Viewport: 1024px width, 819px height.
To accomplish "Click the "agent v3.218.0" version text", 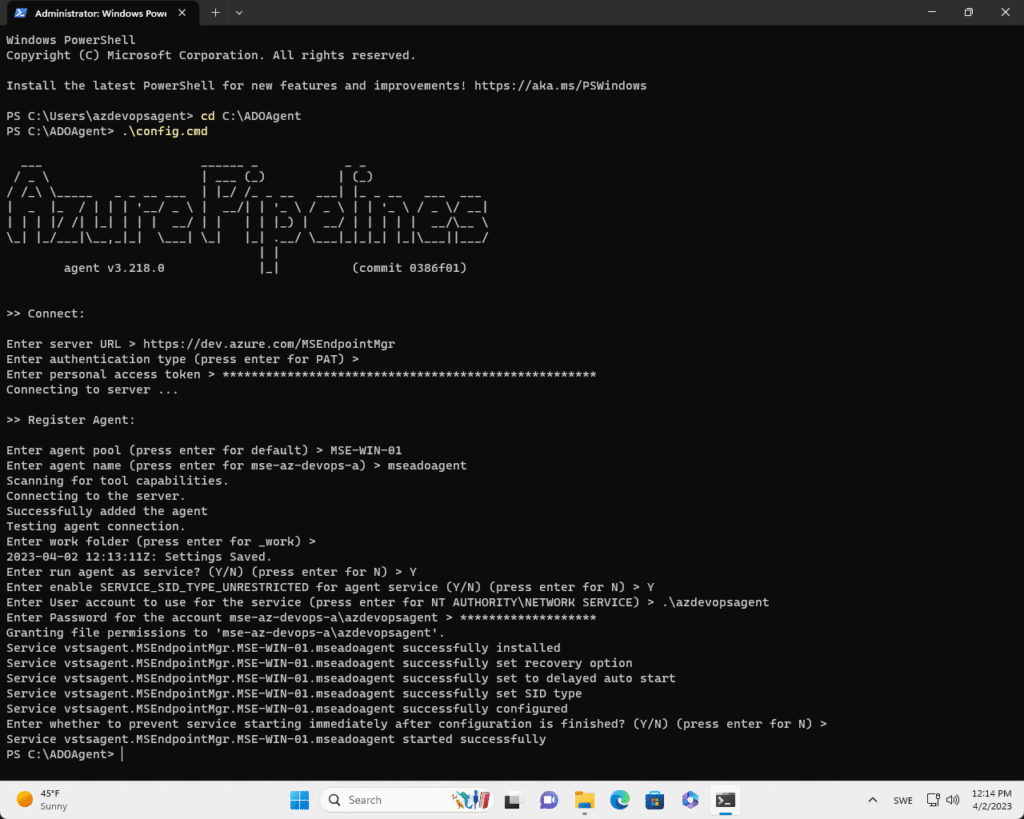I will 114,268.
